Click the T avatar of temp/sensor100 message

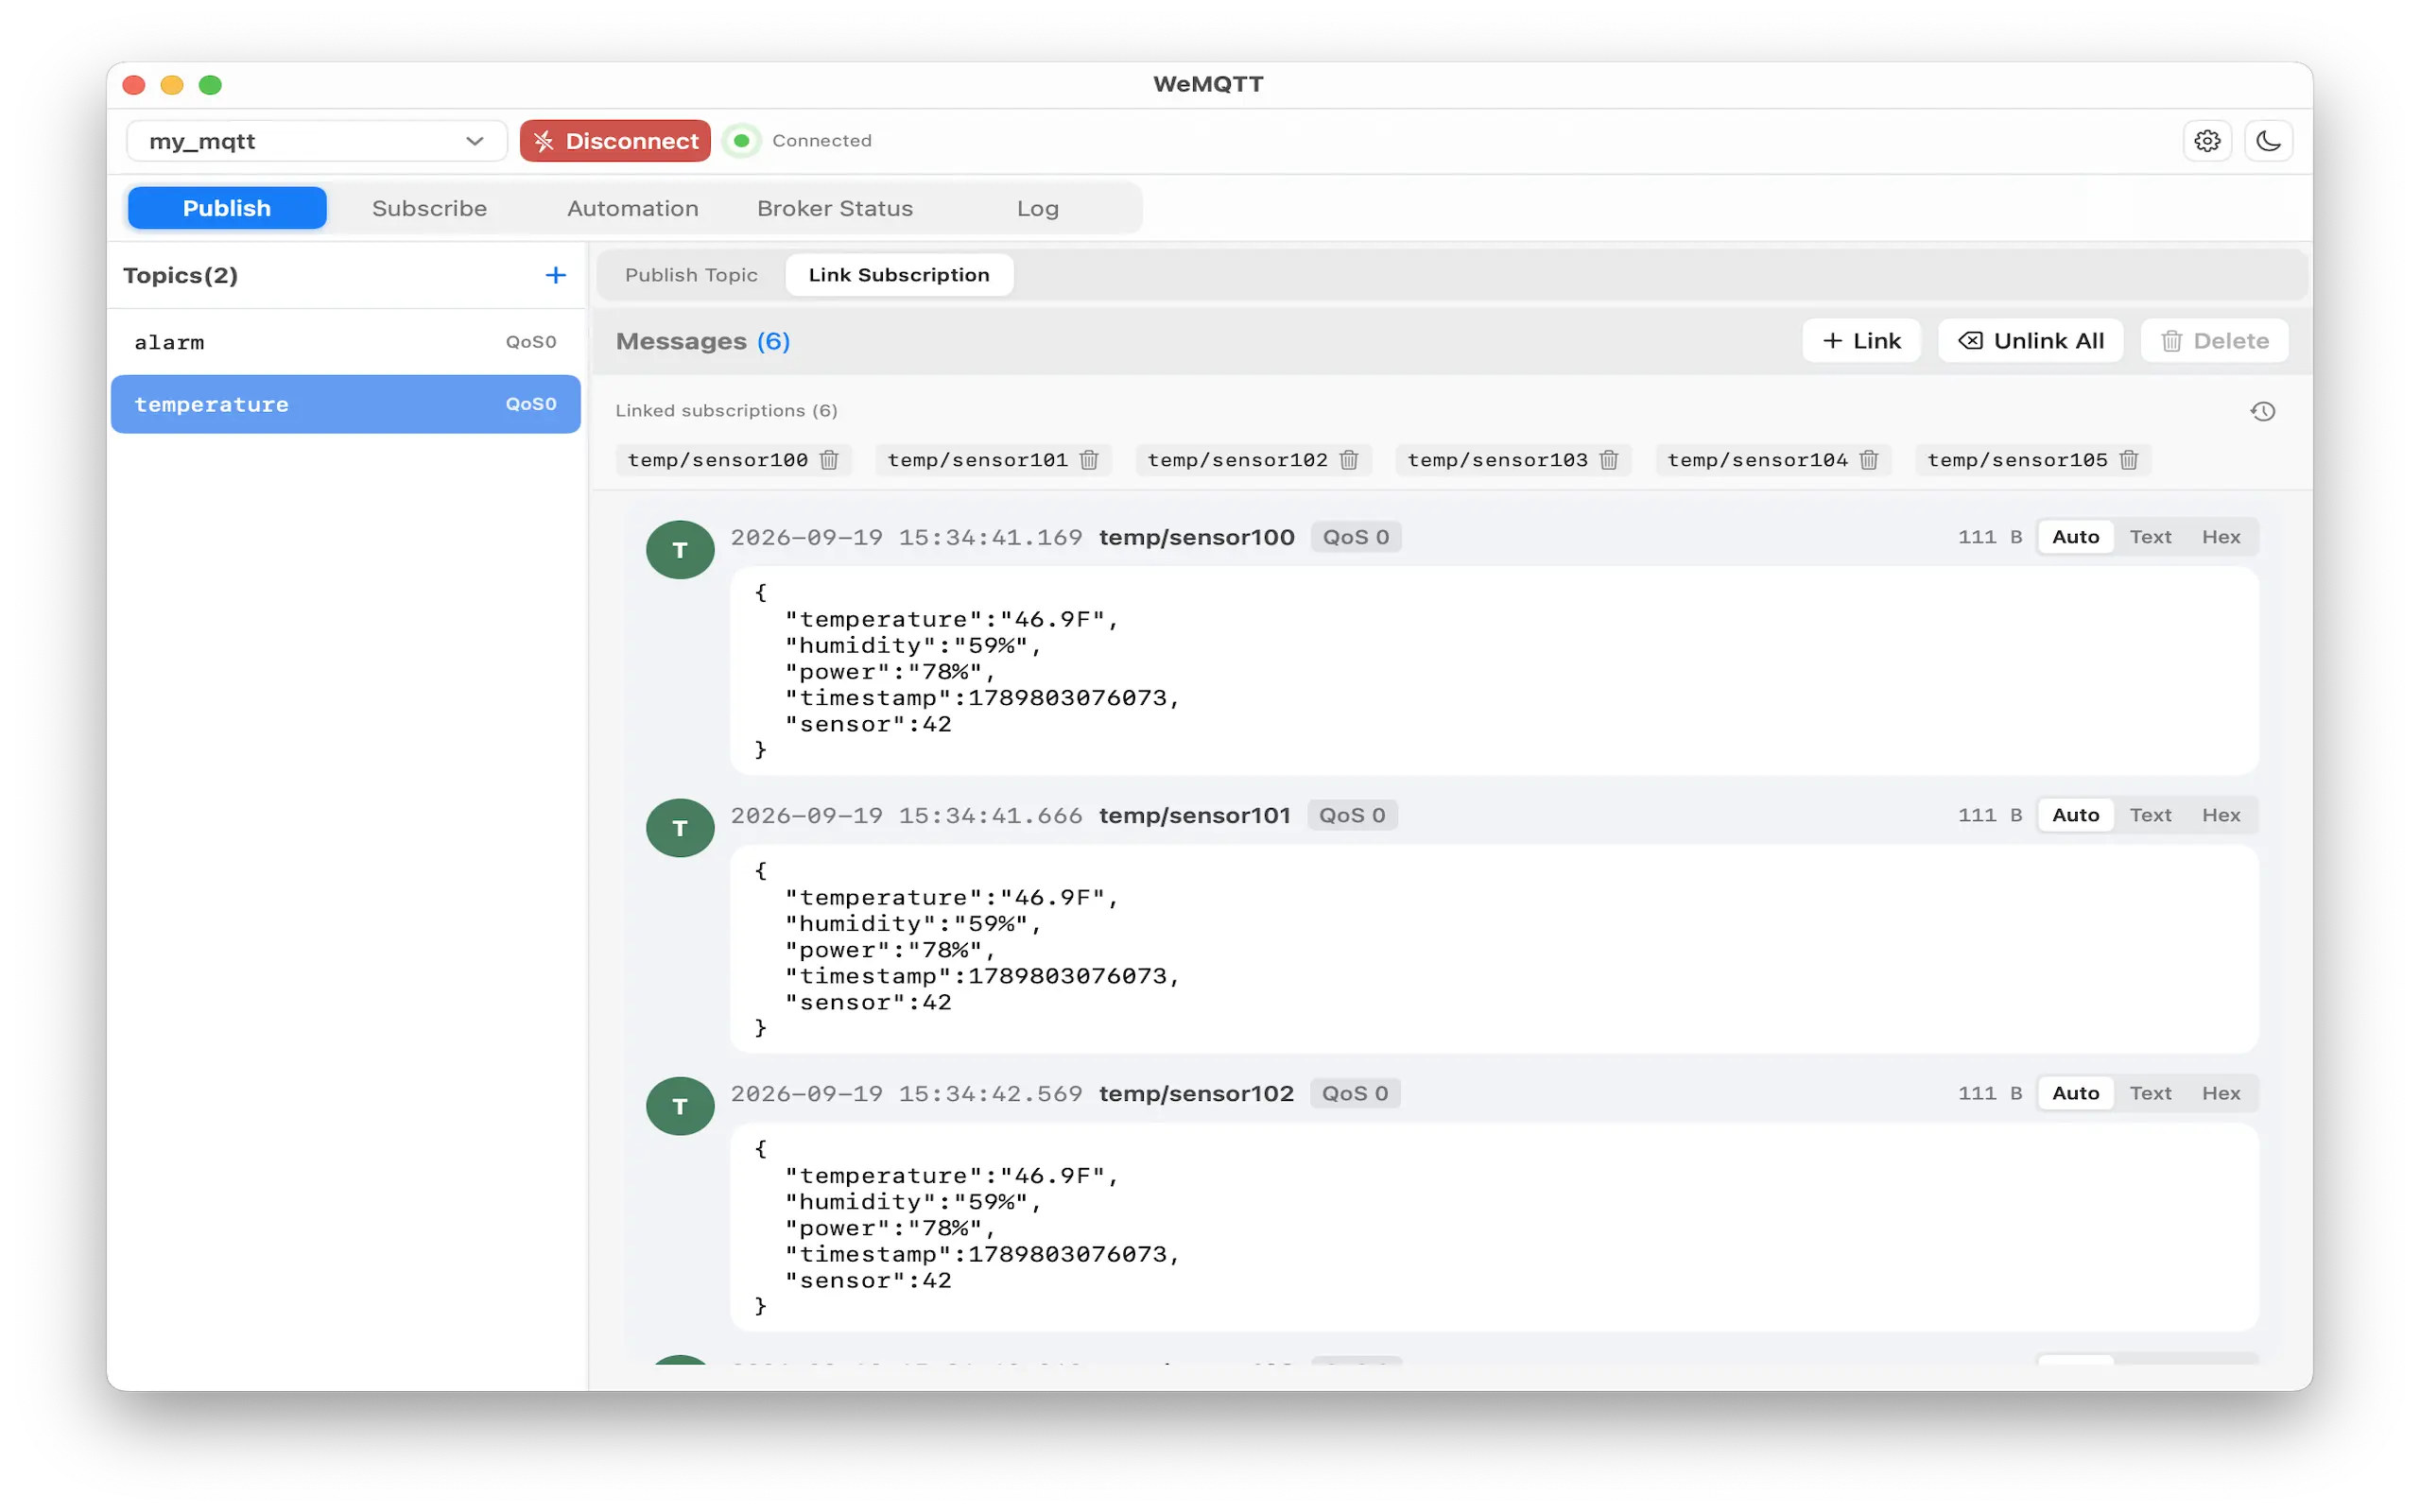680,549
